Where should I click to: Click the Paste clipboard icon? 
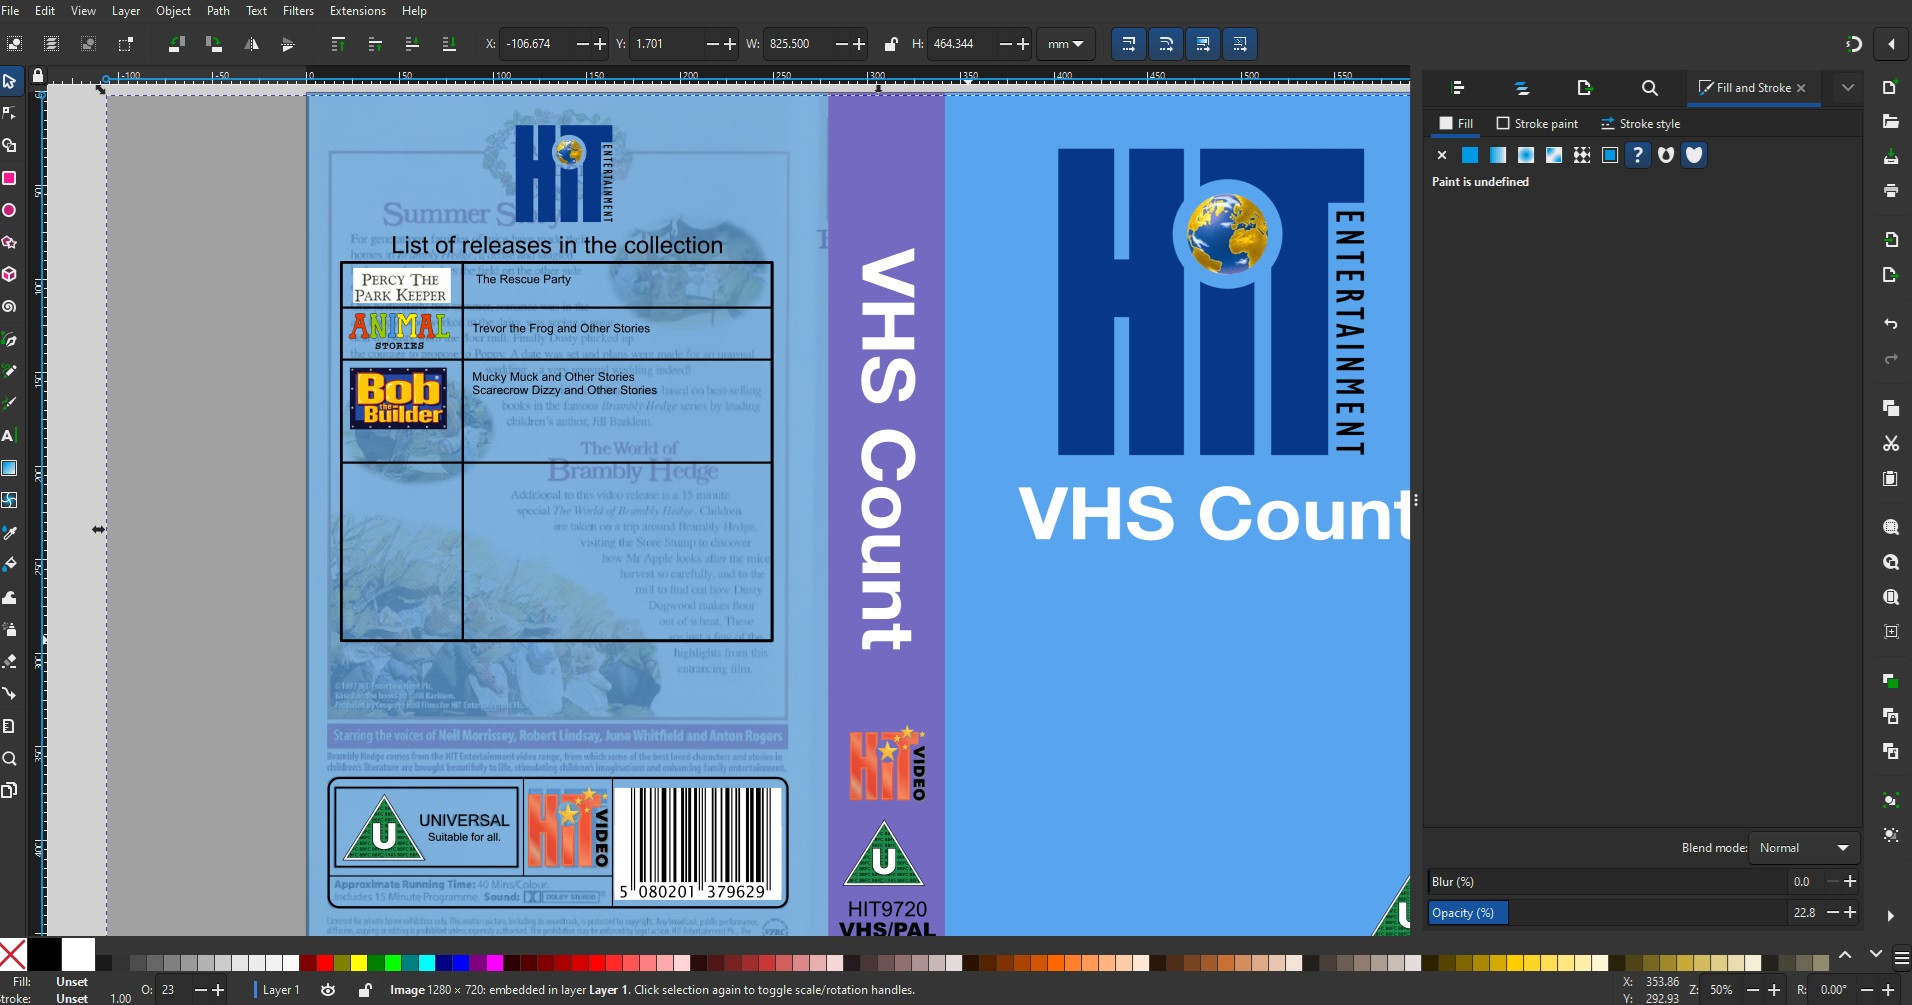coord(1890,479)
